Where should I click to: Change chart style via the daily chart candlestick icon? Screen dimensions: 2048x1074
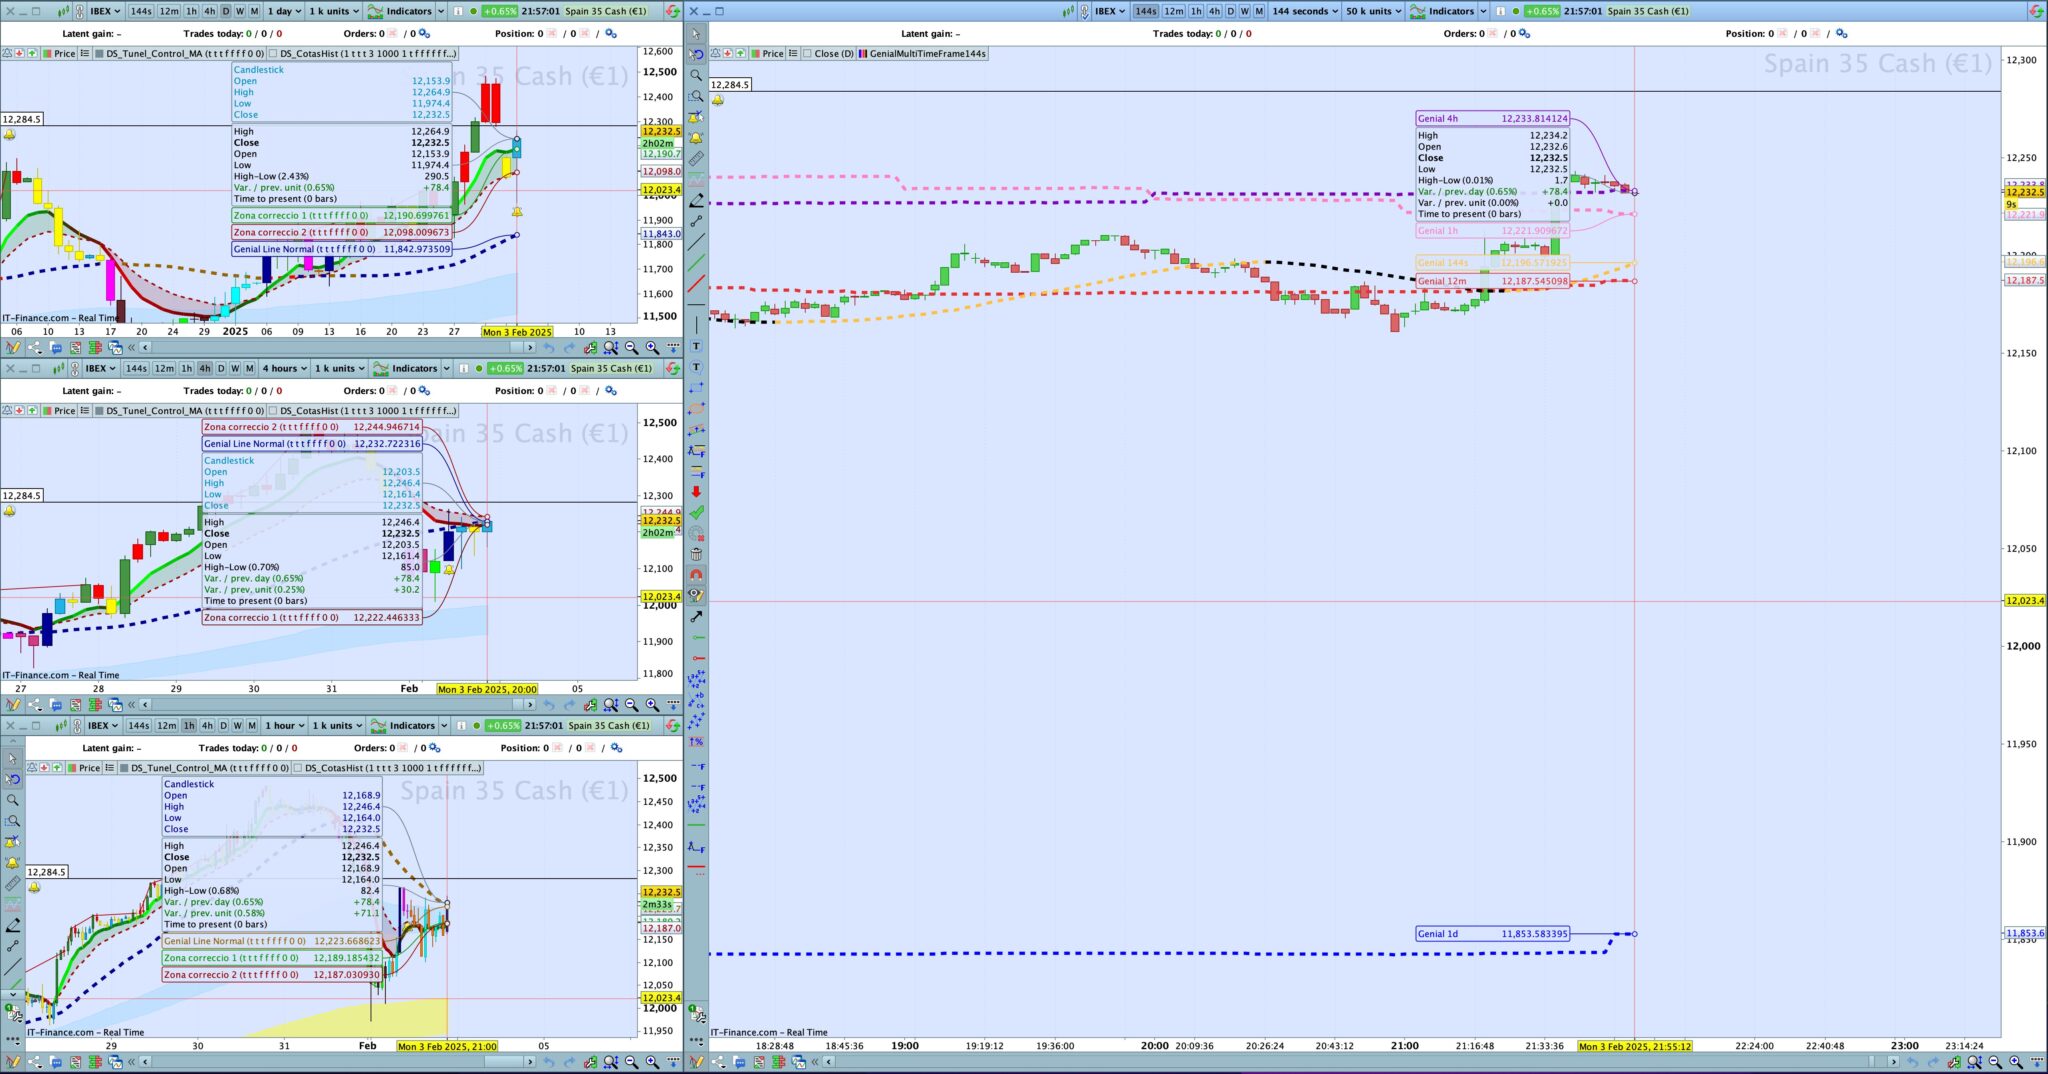[64, 11]
